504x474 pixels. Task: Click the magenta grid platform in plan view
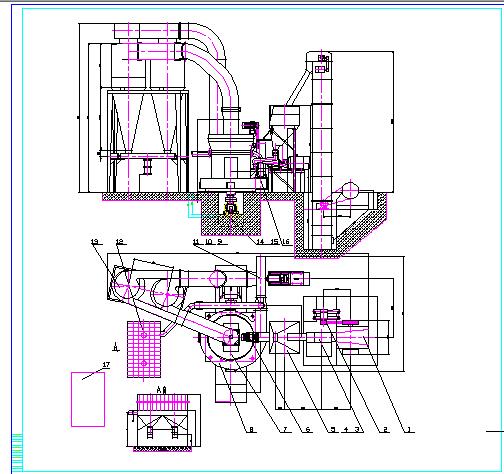144,349
